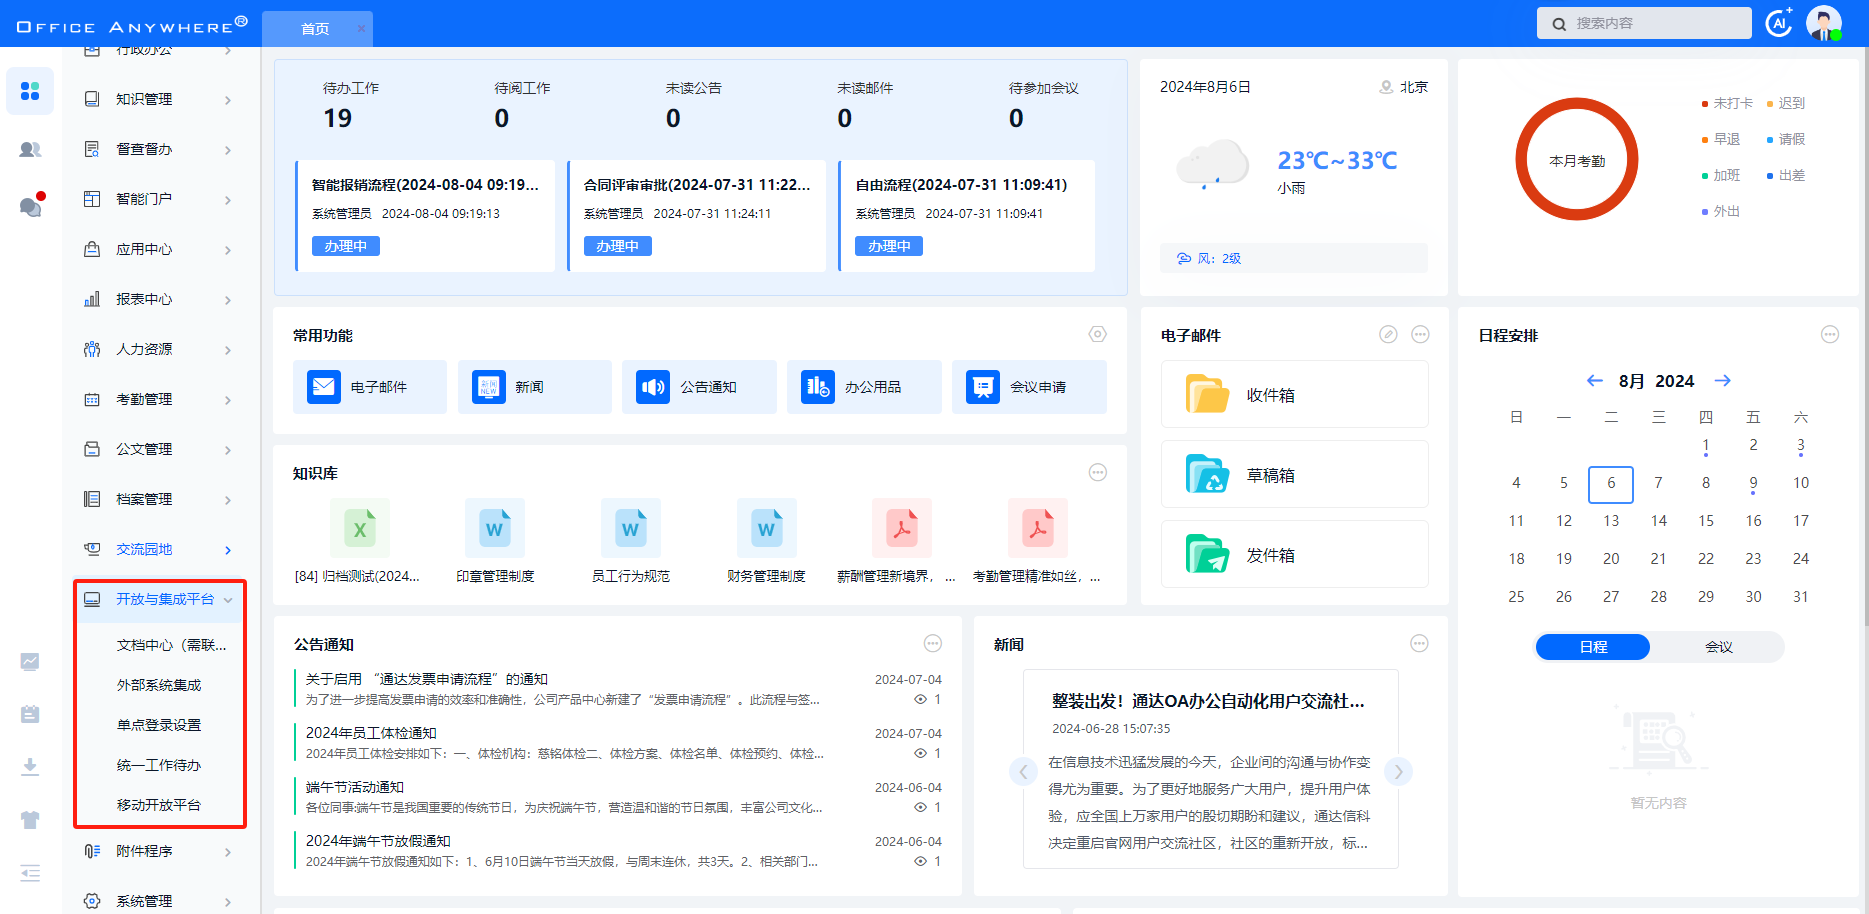Click the grid apps icon in left rail
Image resolution: width=1869 pixels, height=914 pixels.
(30, 91)
